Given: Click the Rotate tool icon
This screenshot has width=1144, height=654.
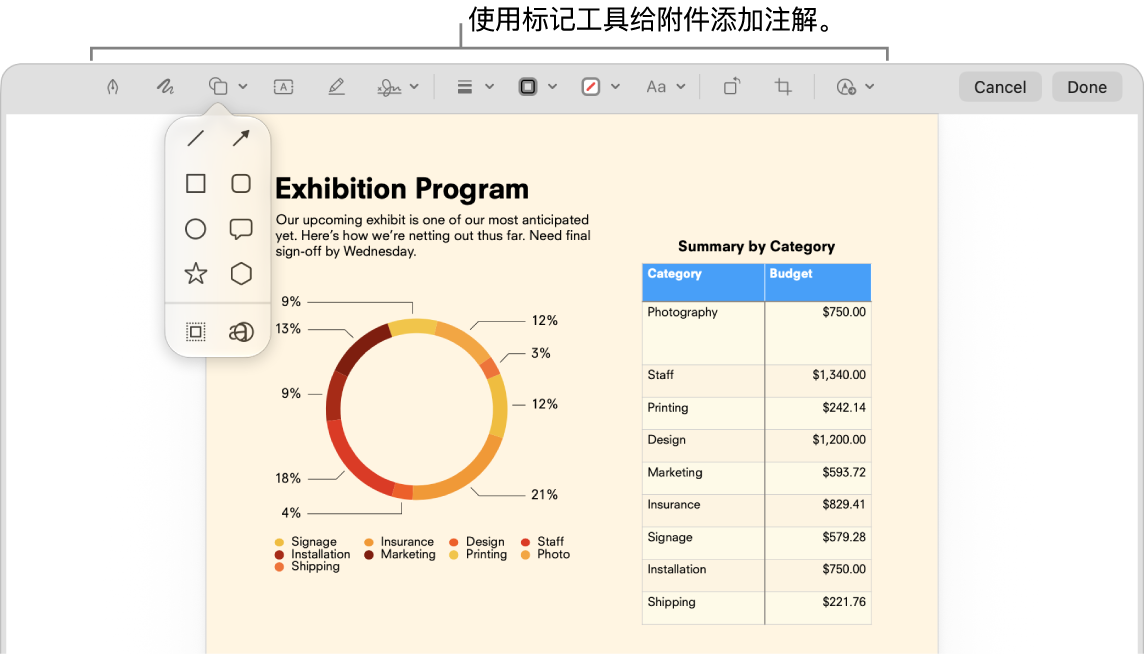Looking at the screenshot, I should point(732,87).
